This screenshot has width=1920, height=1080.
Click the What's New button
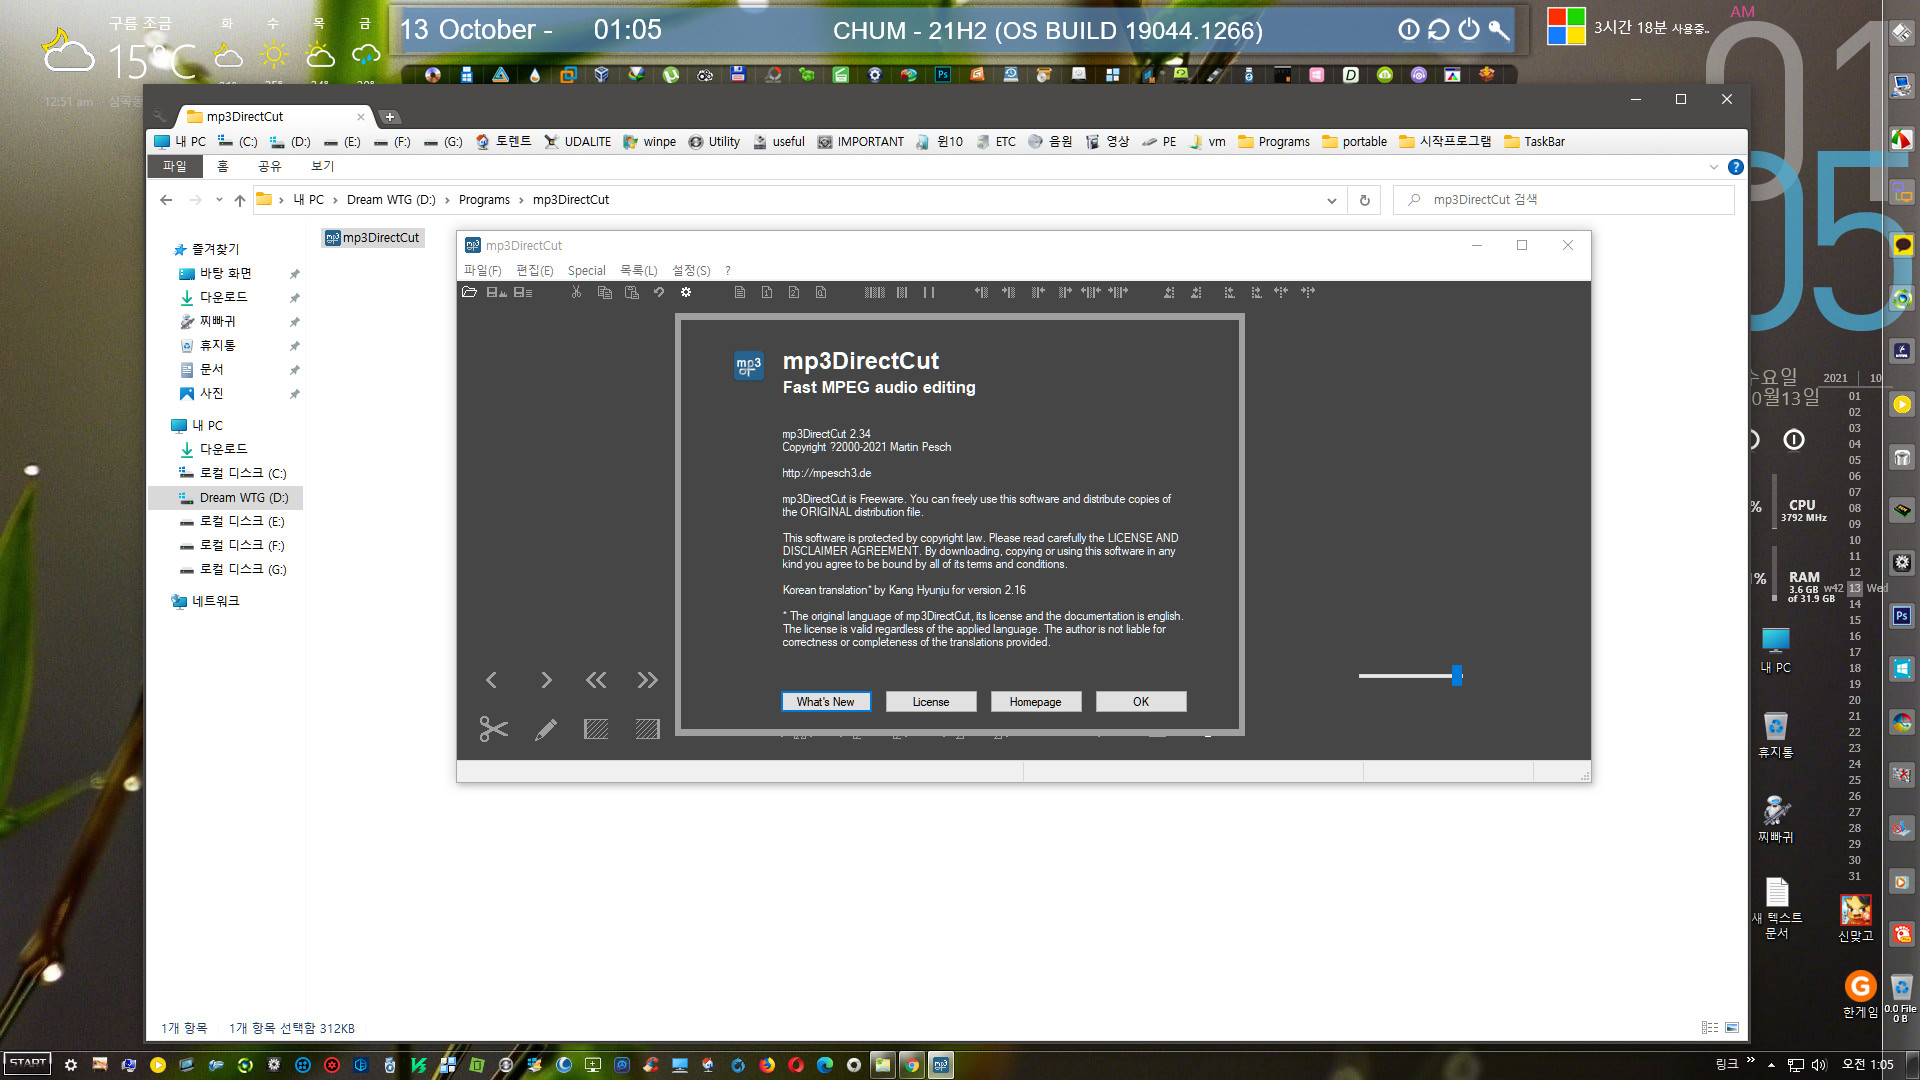coord(826,701)
